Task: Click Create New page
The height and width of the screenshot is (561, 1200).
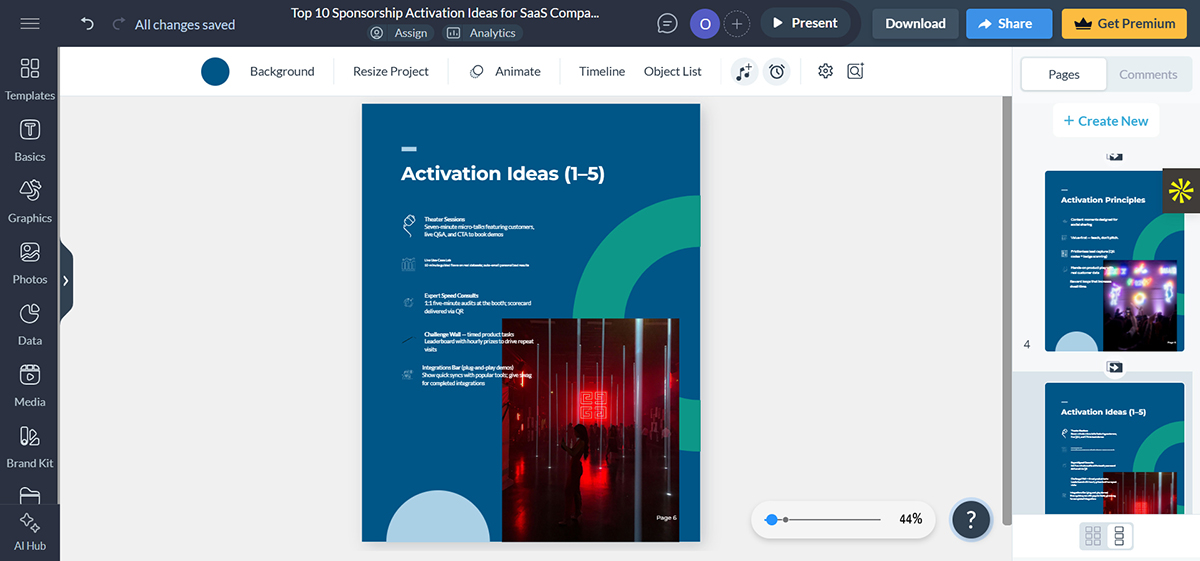Action: click(1106, 121)
